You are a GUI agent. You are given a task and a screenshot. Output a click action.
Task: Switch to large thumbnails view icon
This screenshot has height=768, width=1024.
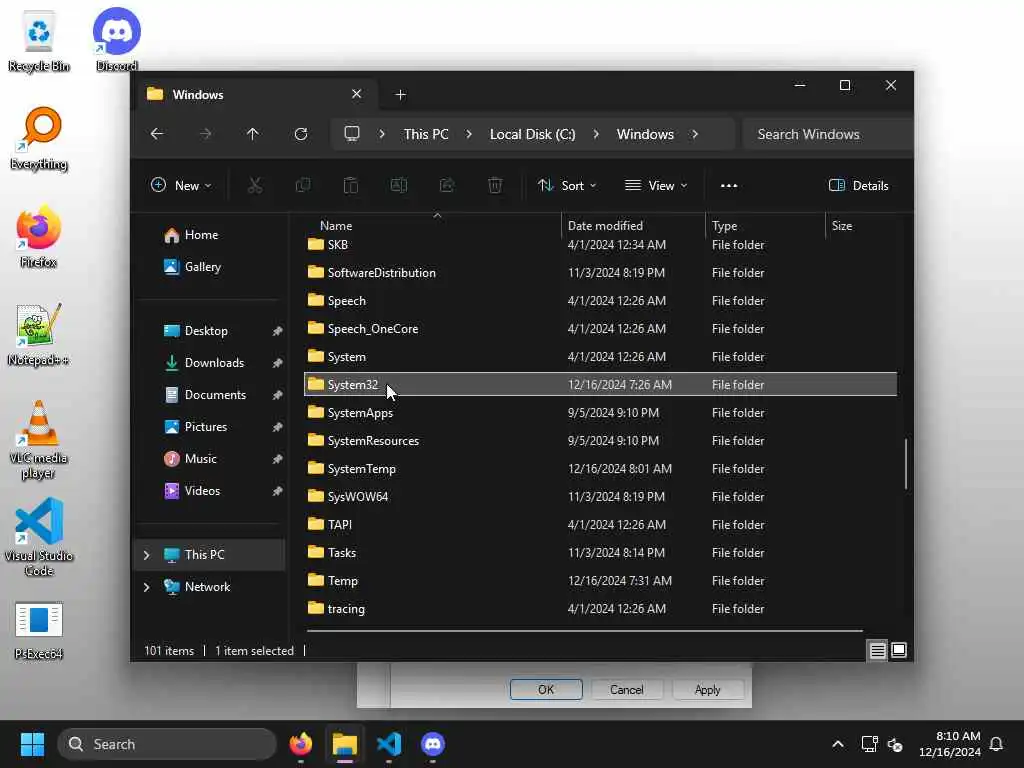(899, 650)
